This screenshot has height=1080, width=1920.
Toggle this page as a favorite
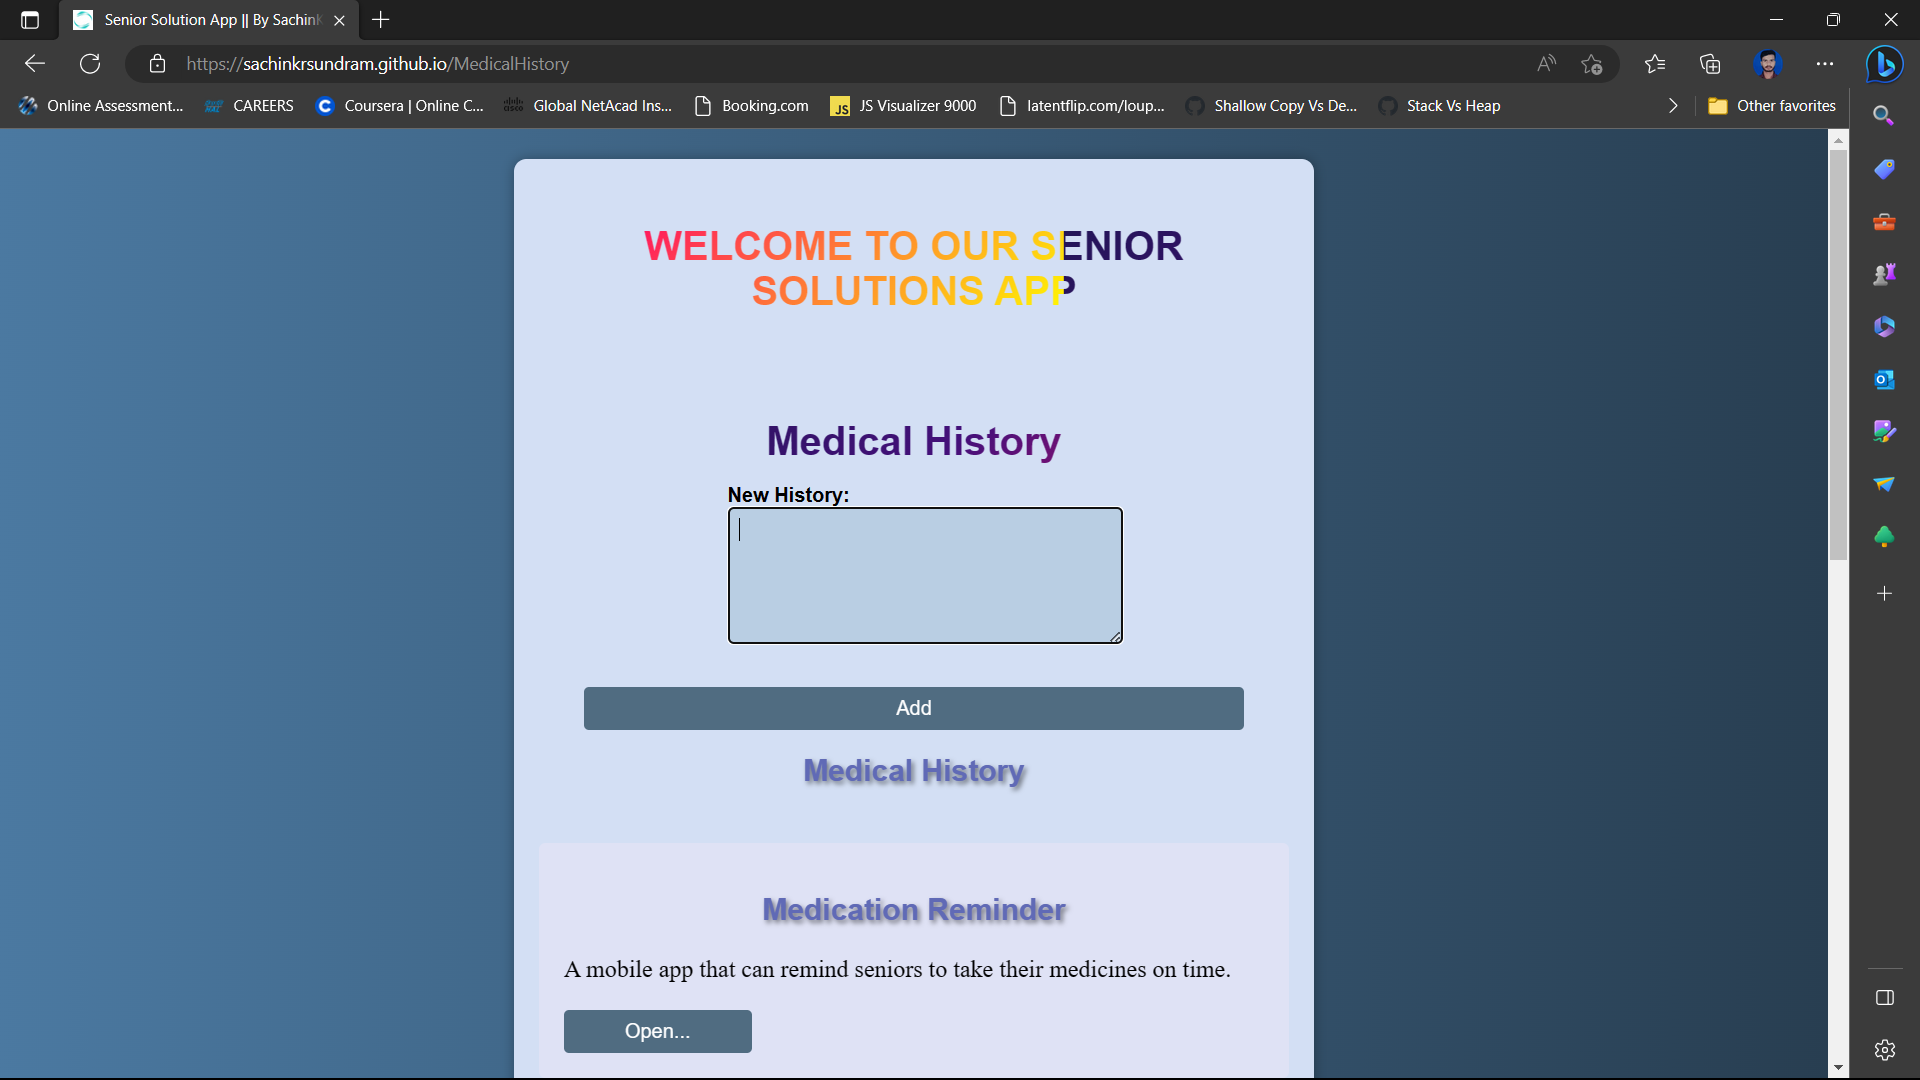(1592, 63)
